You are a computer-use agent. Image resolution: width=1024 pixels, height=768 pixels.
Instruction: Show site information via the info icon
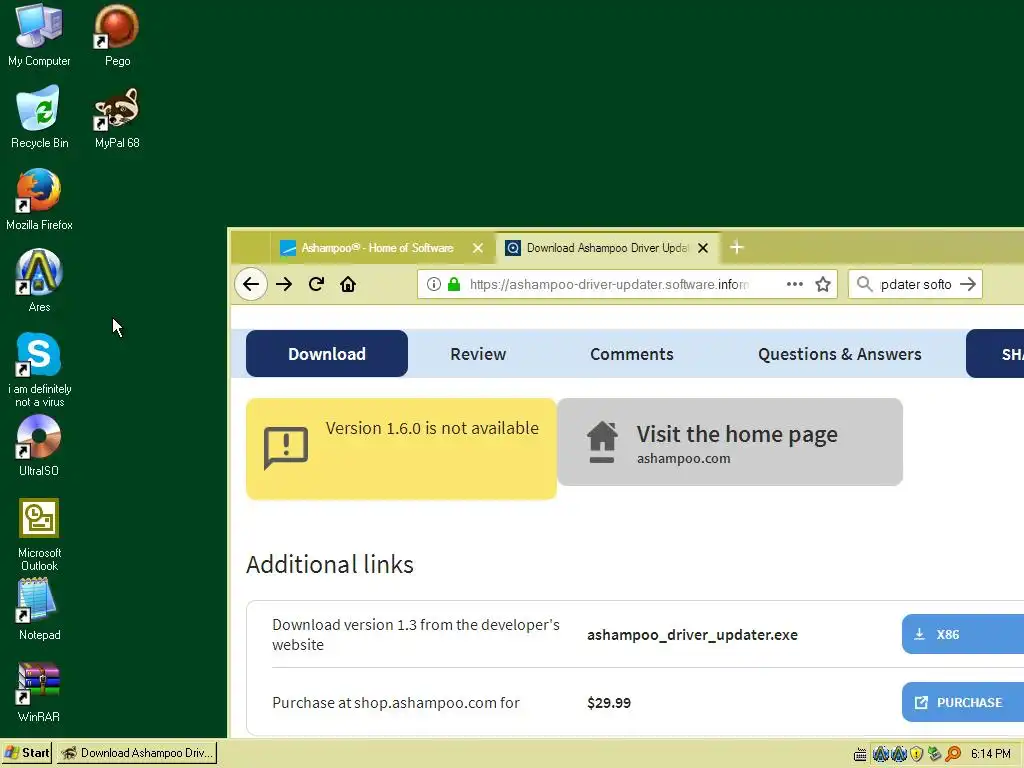pos(434,284)
